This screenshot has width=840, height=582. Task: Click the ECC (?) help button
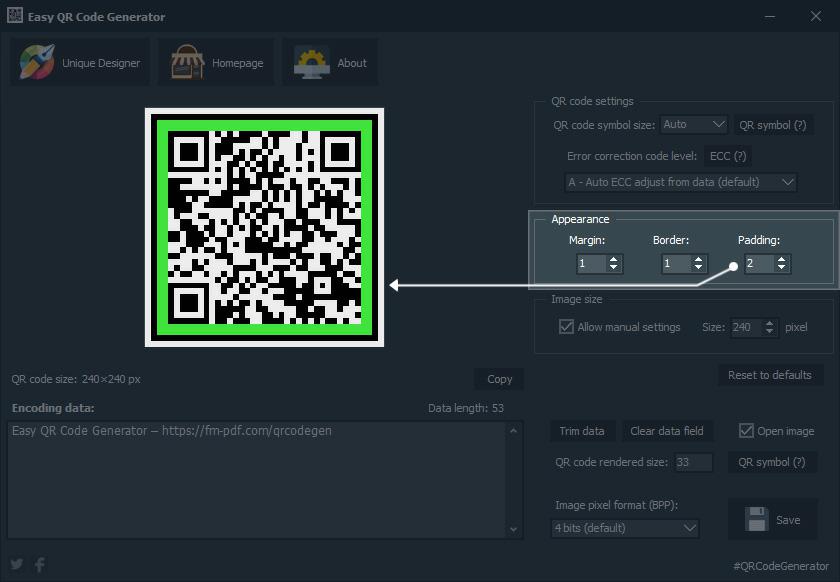pos(728,156)
